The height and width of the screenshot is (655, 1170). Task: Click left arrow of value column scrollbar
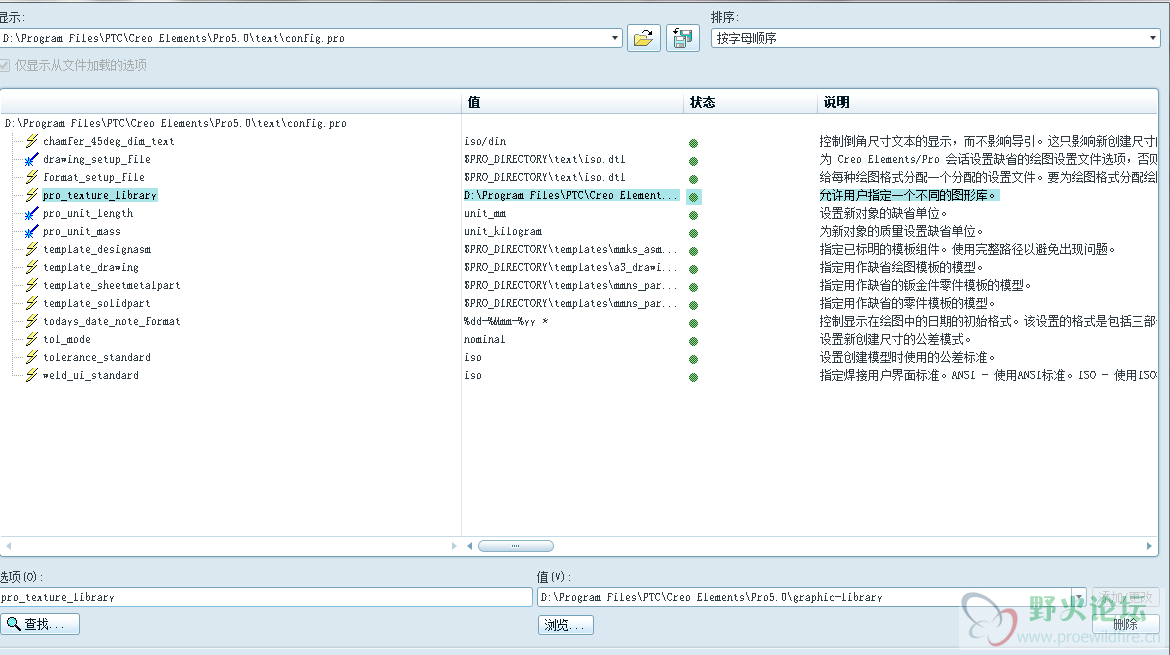(x=469, y=546)
